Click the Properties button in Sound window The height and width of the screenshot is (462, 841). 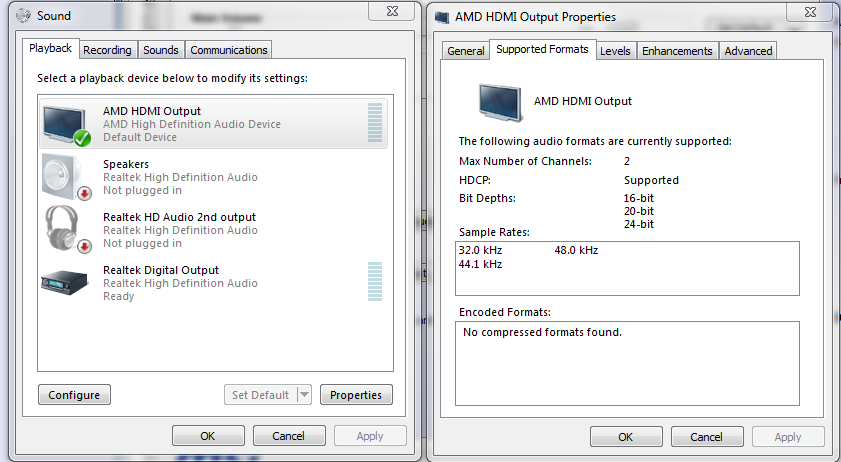pos(356,395)
